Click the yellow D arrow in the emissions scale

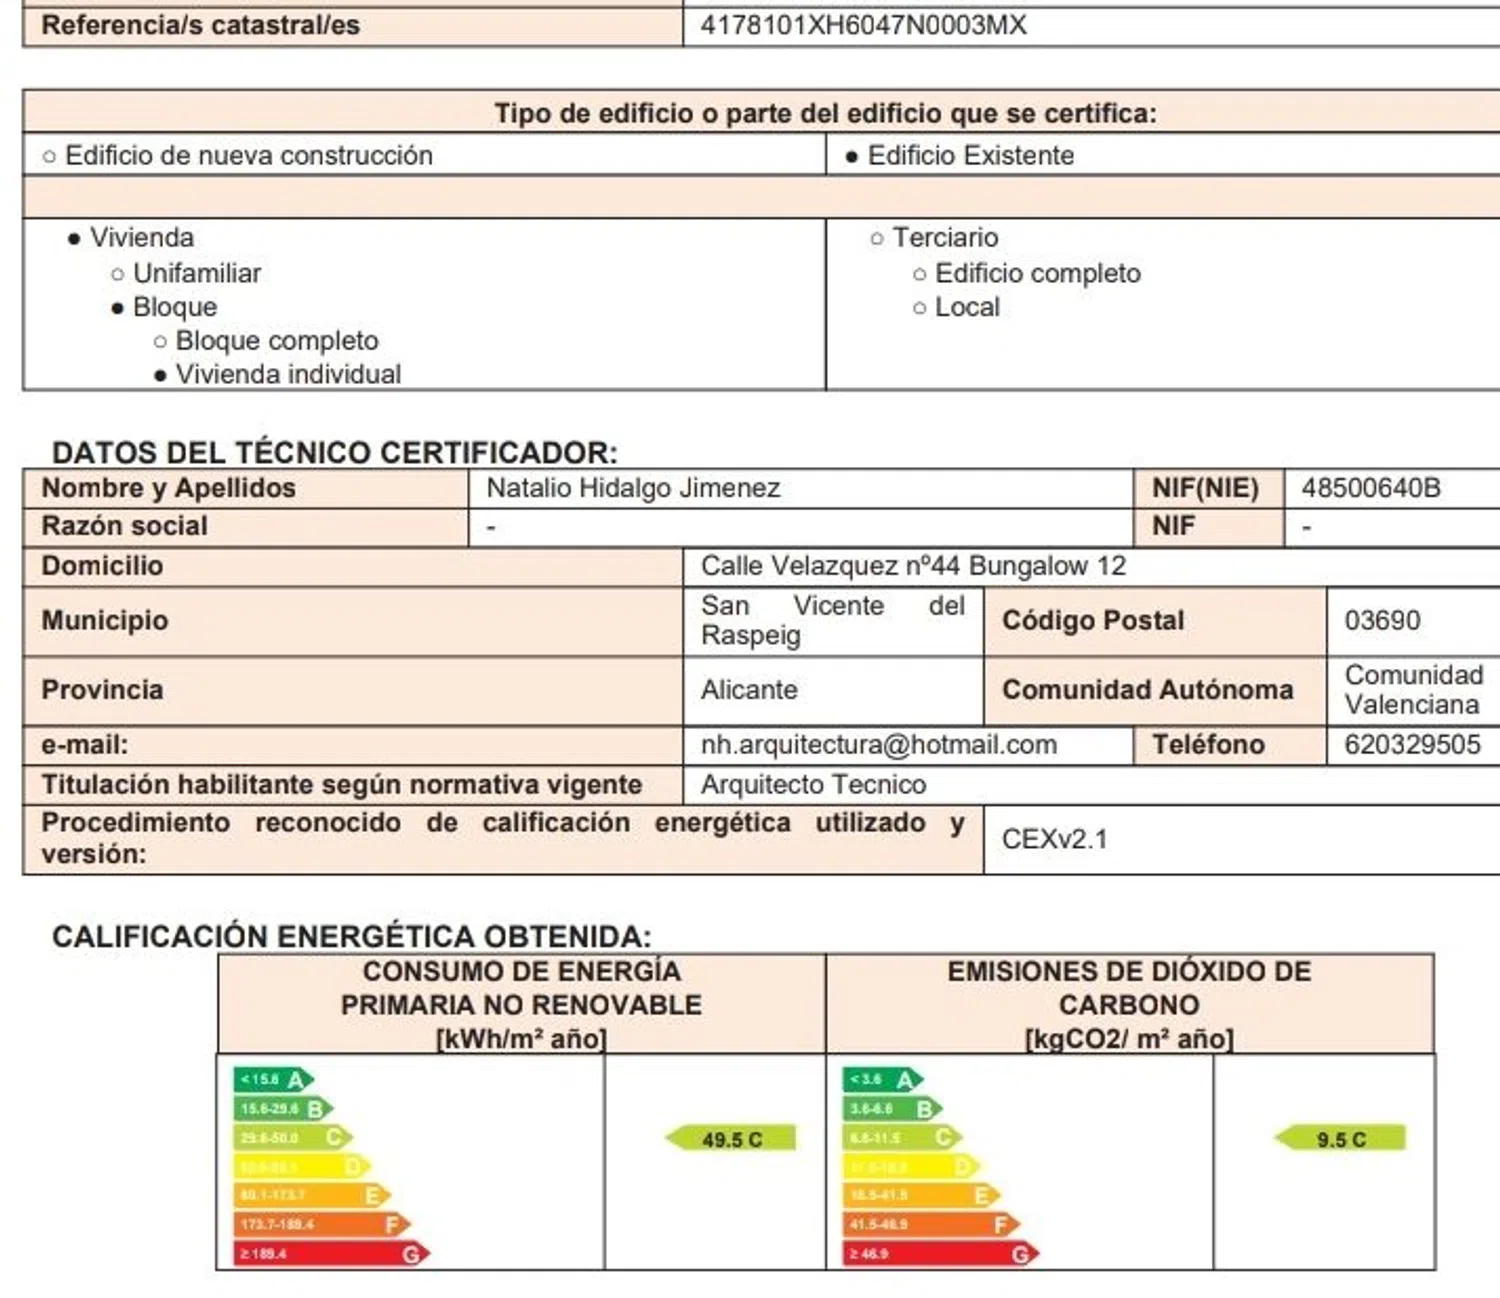point(912,1167)
